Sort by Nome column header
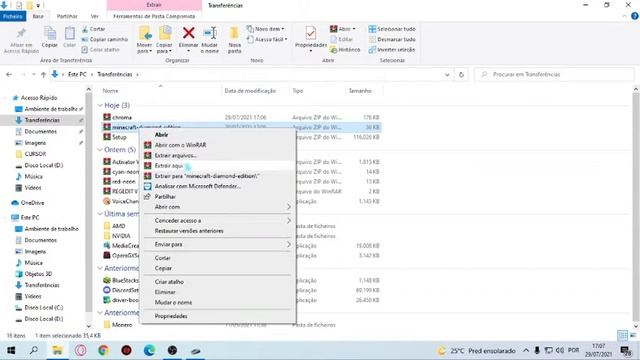 pyautogui.click(x=110, y=91)
